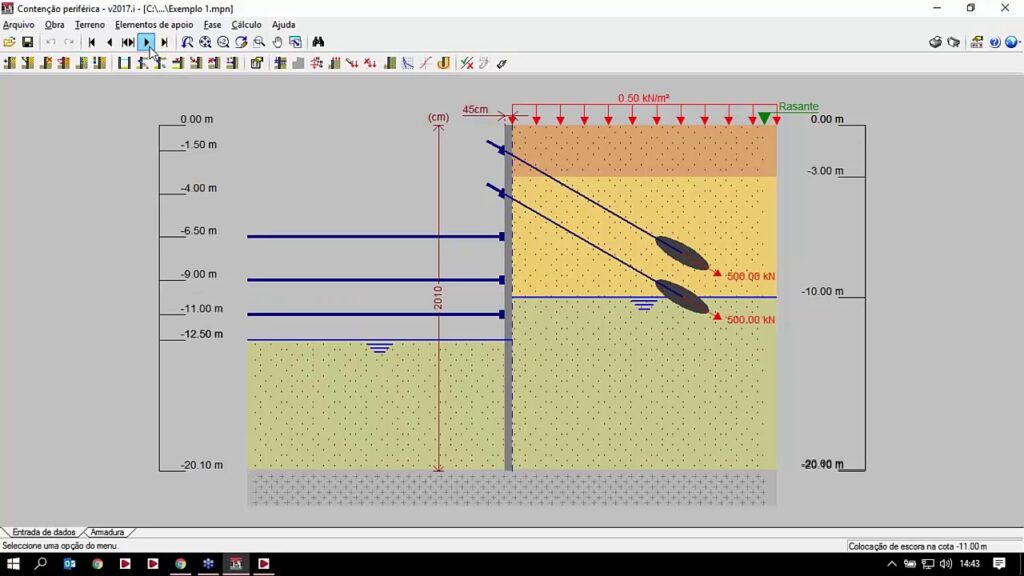Click the green Rasante triangle marker
Screen dimensions: 1024x576
point(765,118)
